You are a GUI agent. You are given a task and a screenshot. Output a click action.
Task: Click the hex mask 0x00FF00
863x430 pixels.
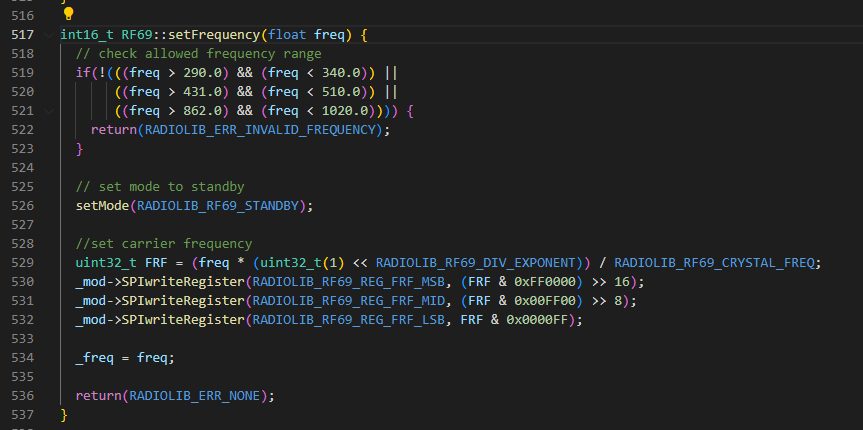pos(545,301)
